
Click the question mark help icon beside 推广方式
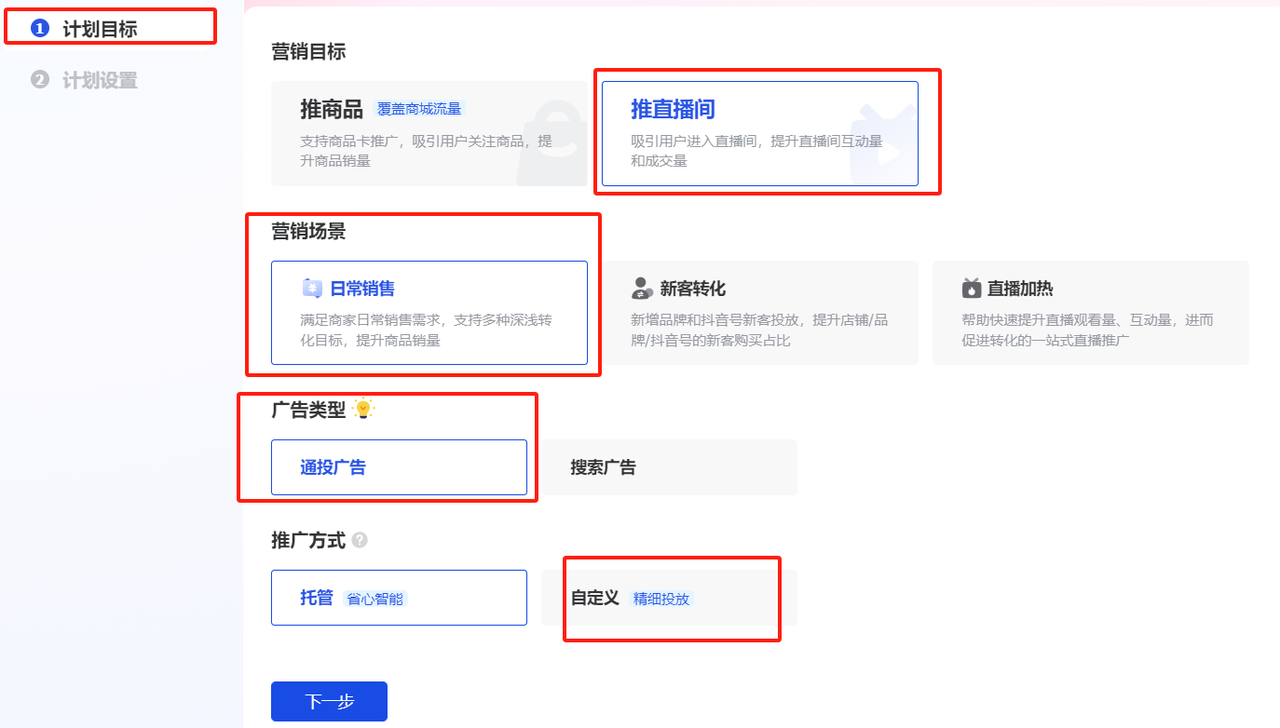coord(359,540)
